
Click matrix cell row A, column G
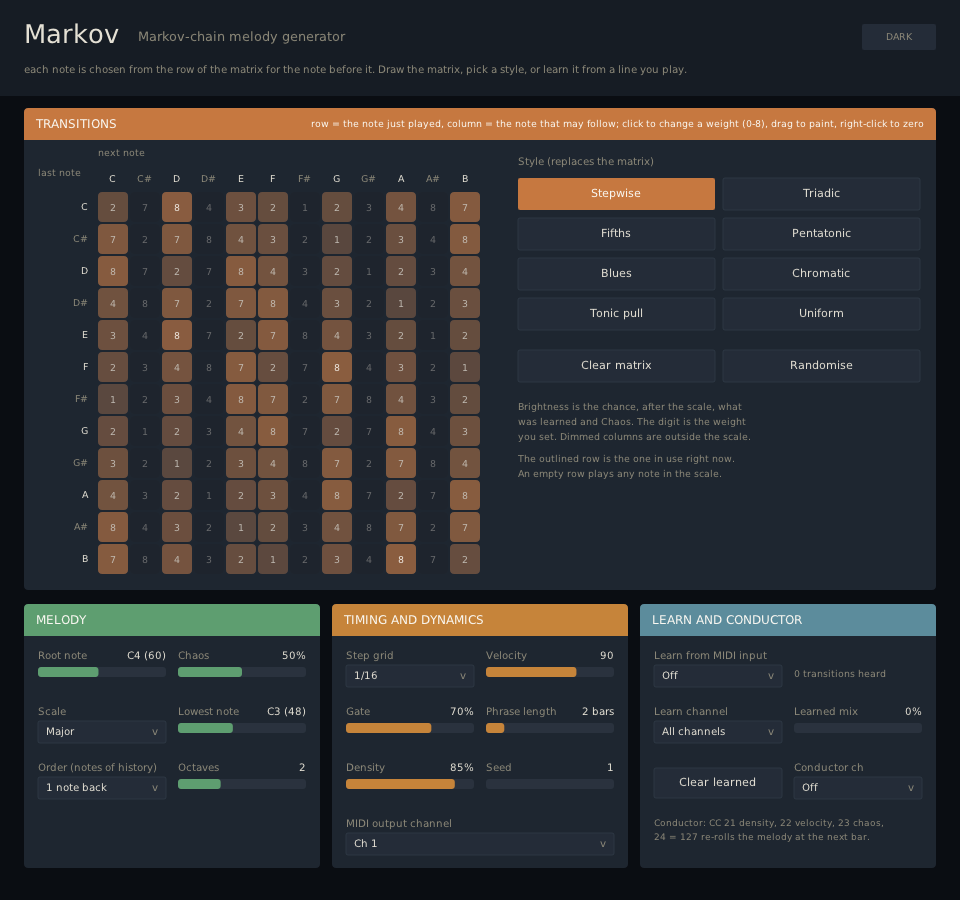coord(337,495)
